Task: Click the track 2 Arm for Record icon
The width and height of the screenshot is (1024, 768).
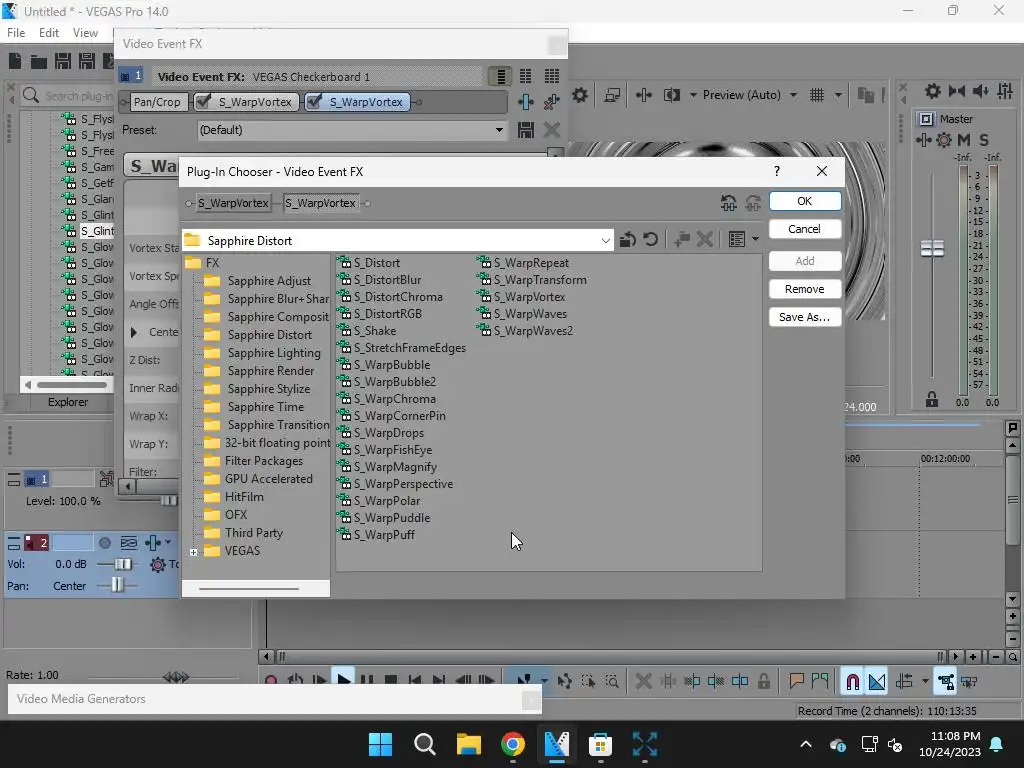Action: pyautogui.click(x=104, y=543)
